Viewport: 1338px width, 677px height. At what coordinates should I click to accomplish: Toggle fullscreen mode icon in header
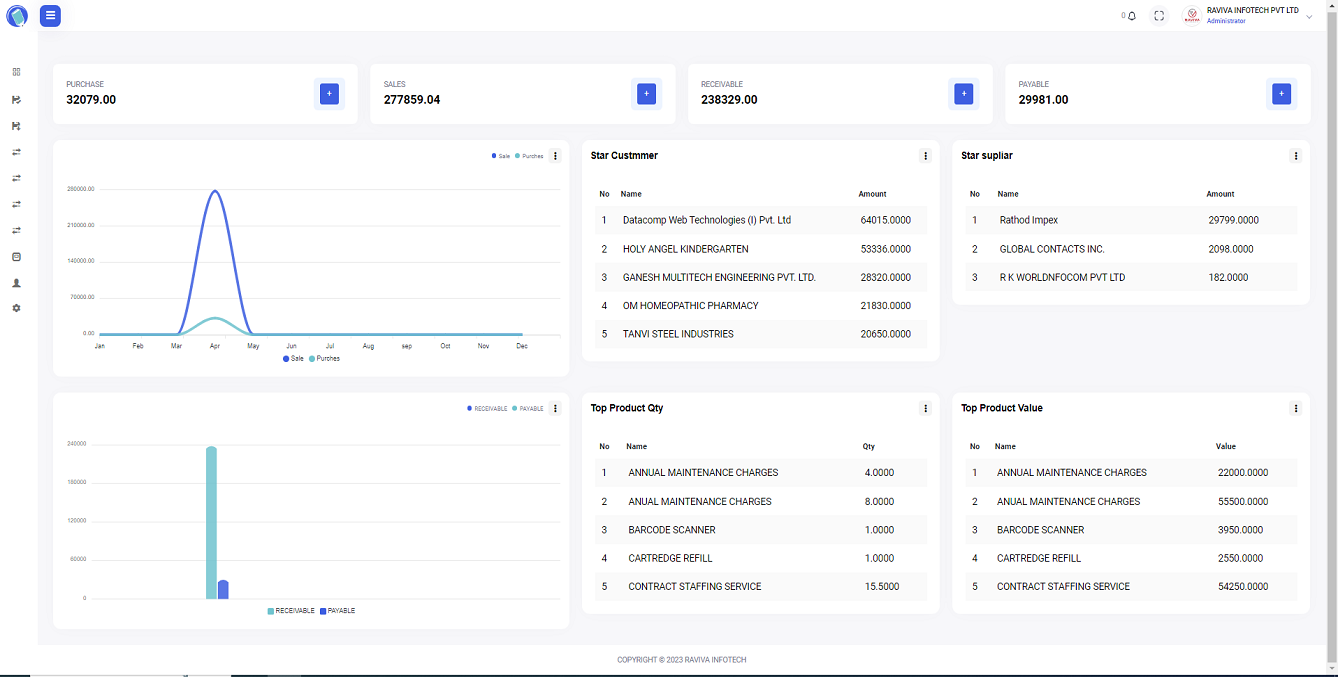coord(1159,16)
